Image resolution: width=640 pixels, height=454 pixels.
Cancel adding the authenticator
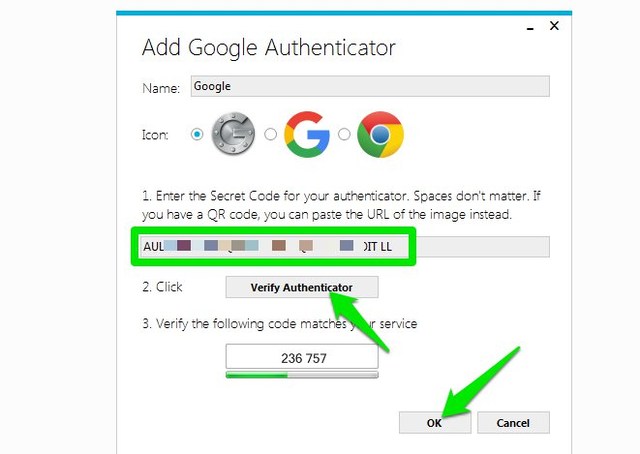tap(513, 423)
